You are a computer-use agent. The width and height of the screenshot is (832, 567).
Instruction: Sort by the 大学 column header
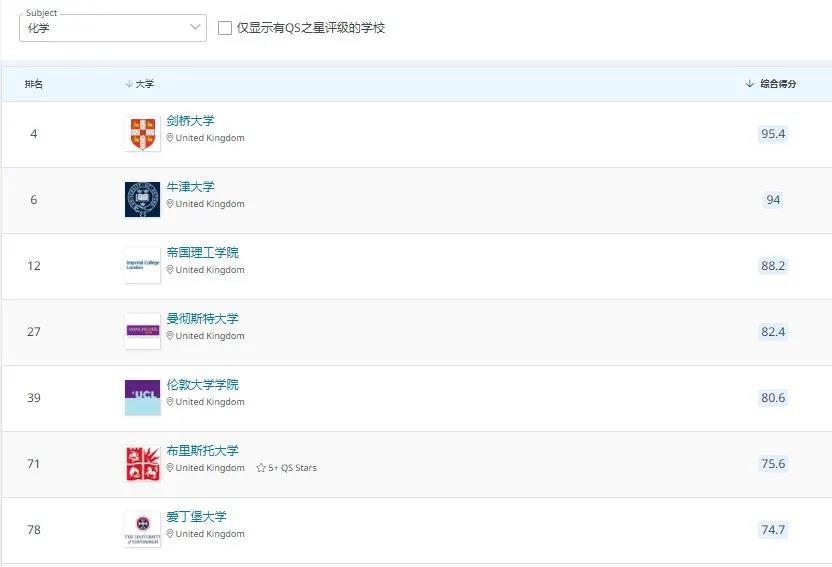[x=144, y=84]
